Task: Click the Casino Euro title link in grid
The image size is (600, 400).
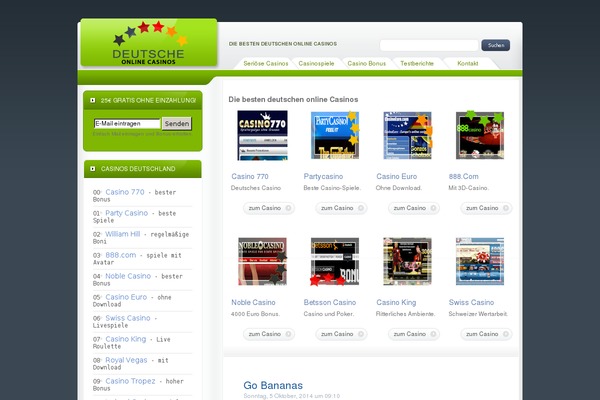Action: (x=396, y=176)
